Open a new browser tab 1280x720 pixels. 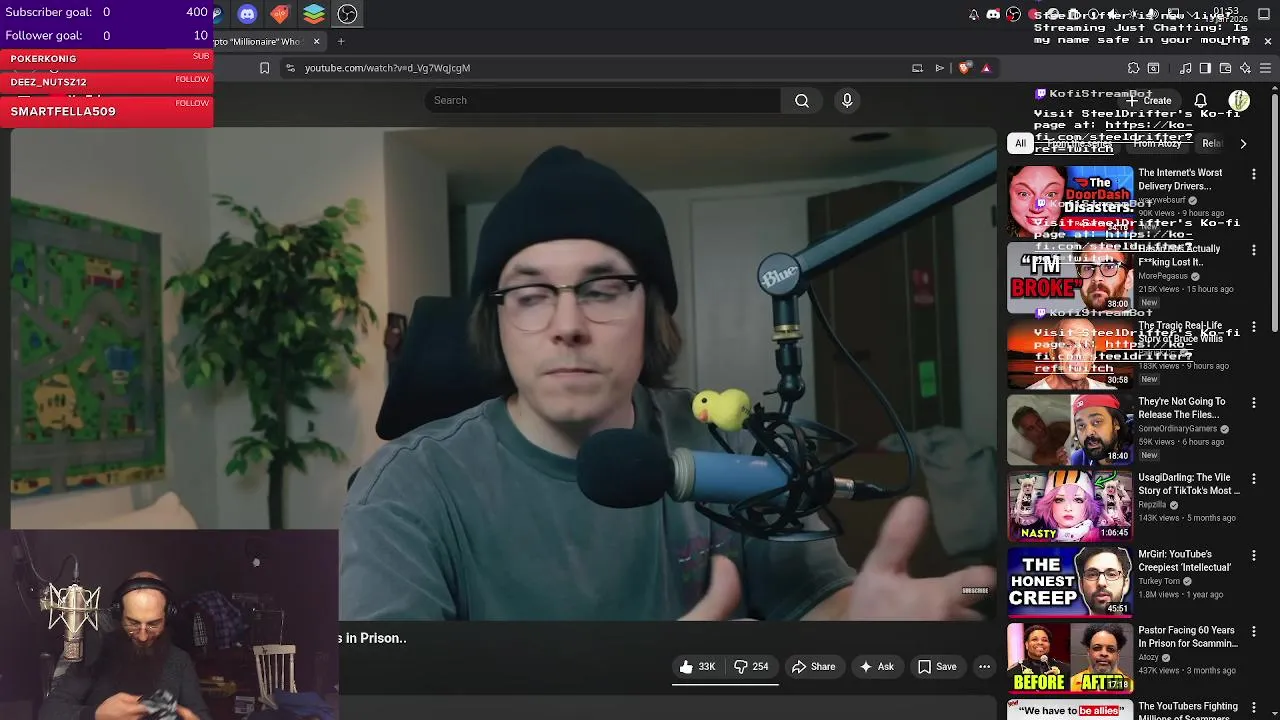pos(341,41)
